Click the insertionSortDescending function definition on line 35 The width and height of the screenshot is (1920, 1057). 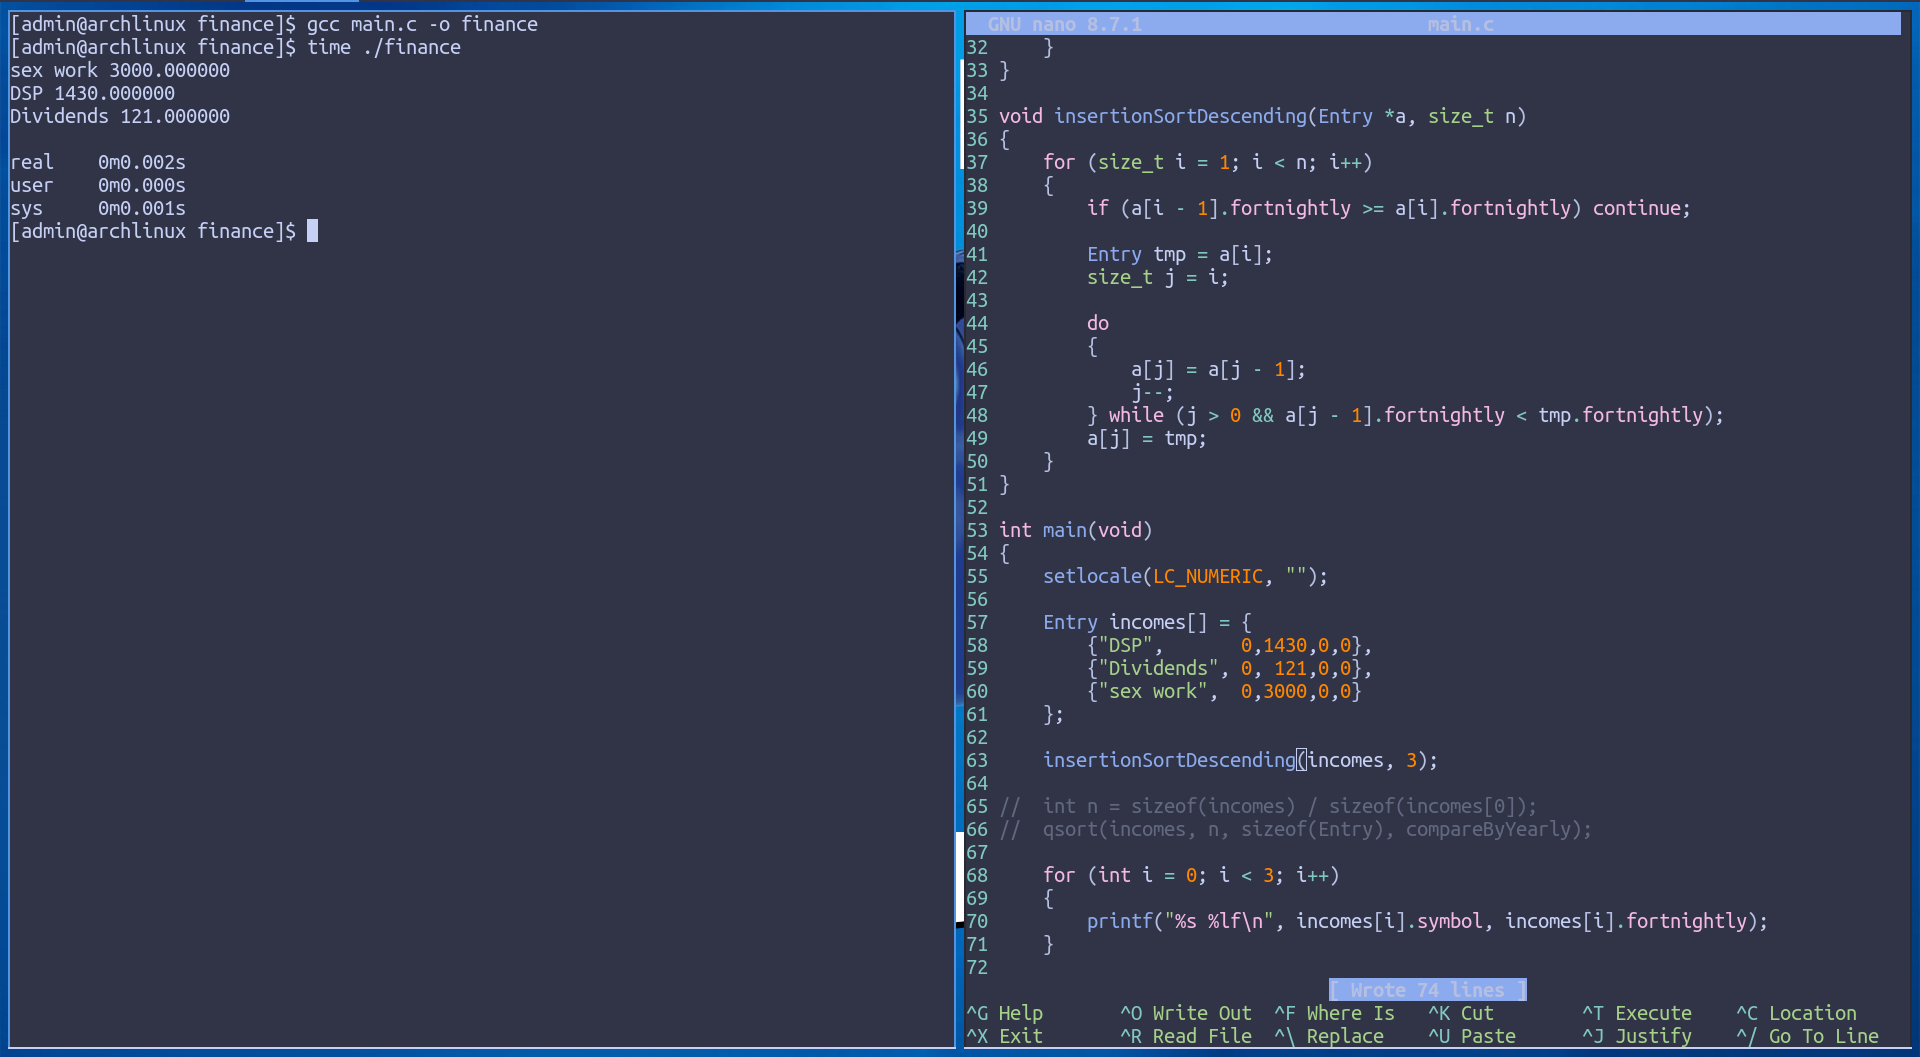pyautogui.click(x=1263, y=116)
